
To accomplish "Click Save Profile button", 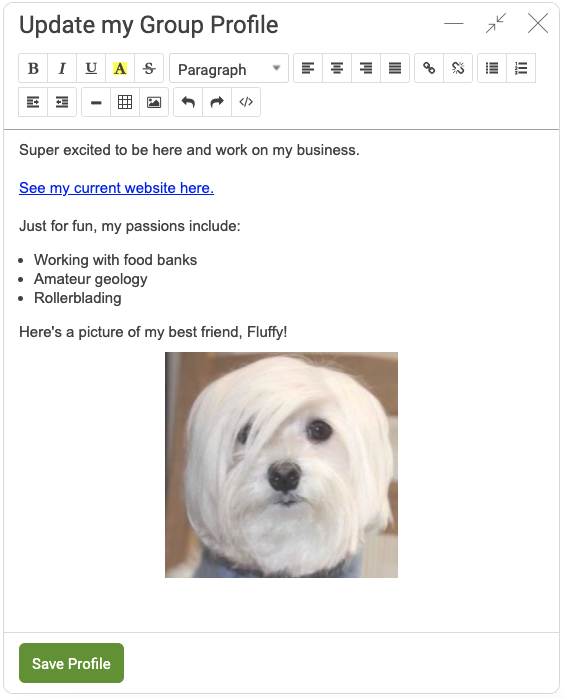I will click(x=71, y=663).
